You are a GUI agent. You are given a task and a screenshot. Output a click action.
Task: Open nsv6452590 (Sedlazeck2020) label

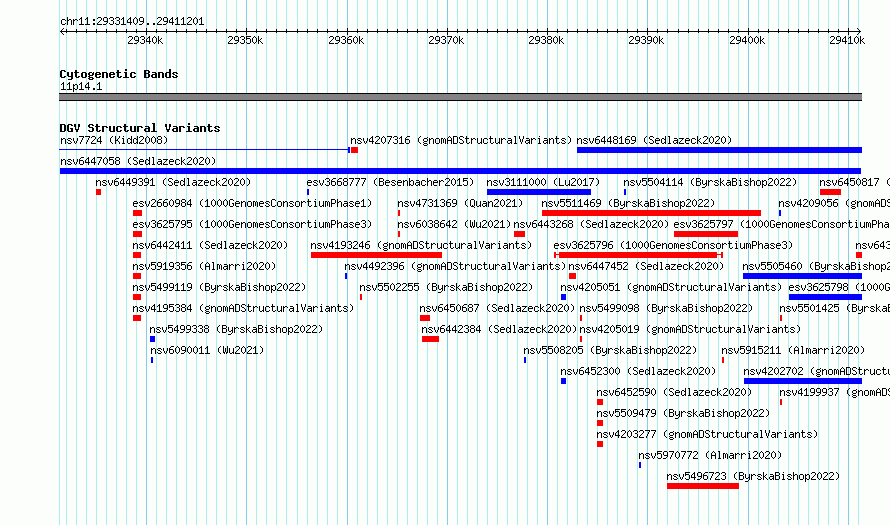tap(674, 392)
